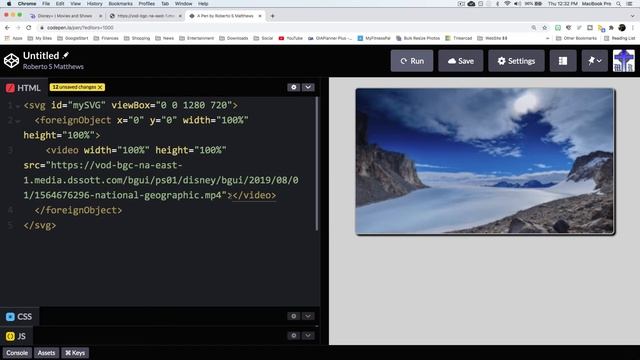Dismiss the unsaved changes badge
Screen dimensions: 640x360
coord(100,87)
